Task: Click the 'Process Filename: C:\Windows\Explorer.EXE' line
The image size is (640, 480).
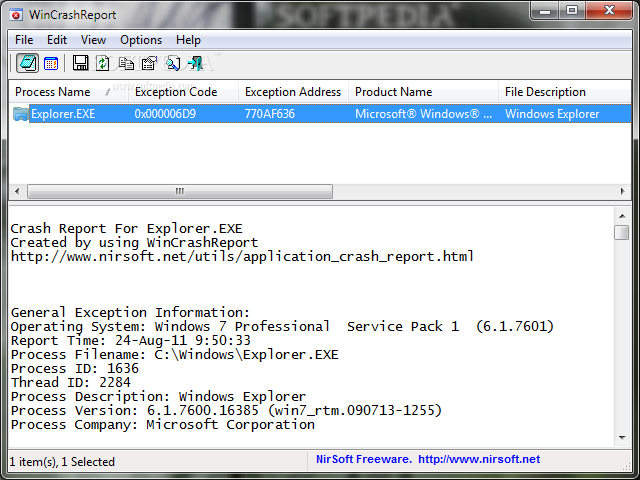Action: [x=175, y=355]
